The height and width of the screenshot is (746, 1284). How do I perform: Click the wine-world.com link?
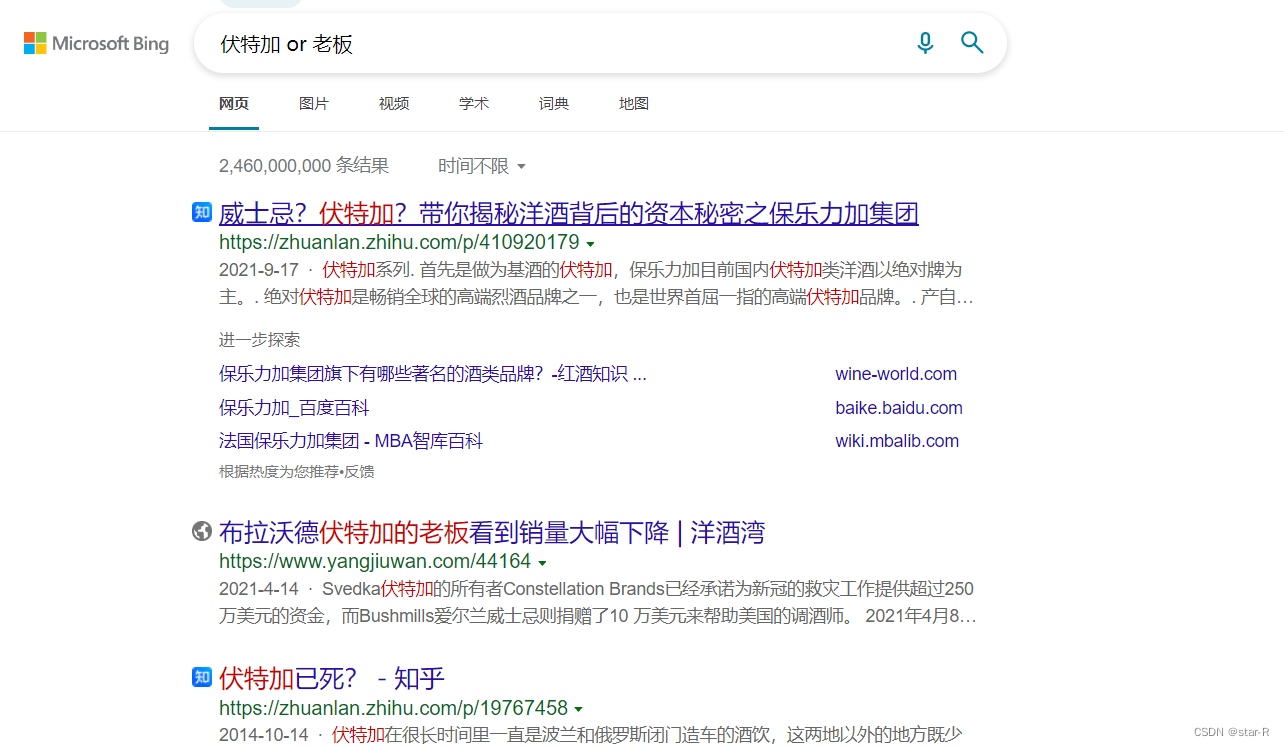click(x=896, y=374)
